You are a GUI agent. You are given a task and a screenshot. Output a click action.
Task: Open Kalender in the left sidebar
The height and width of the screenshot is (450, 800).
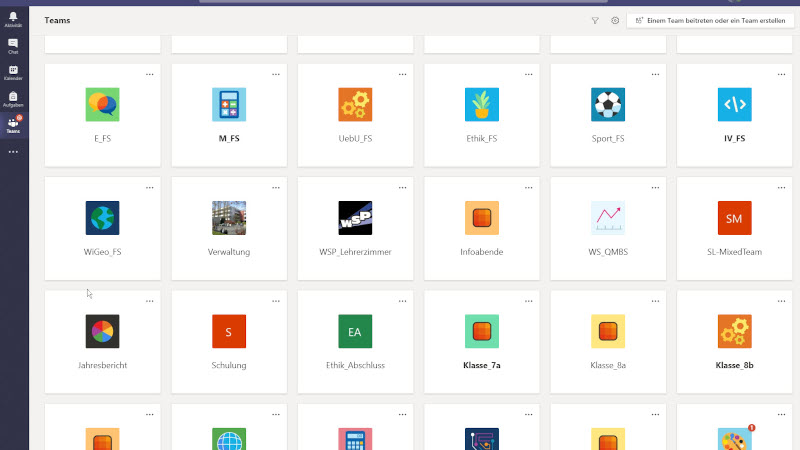coord(13,73)
